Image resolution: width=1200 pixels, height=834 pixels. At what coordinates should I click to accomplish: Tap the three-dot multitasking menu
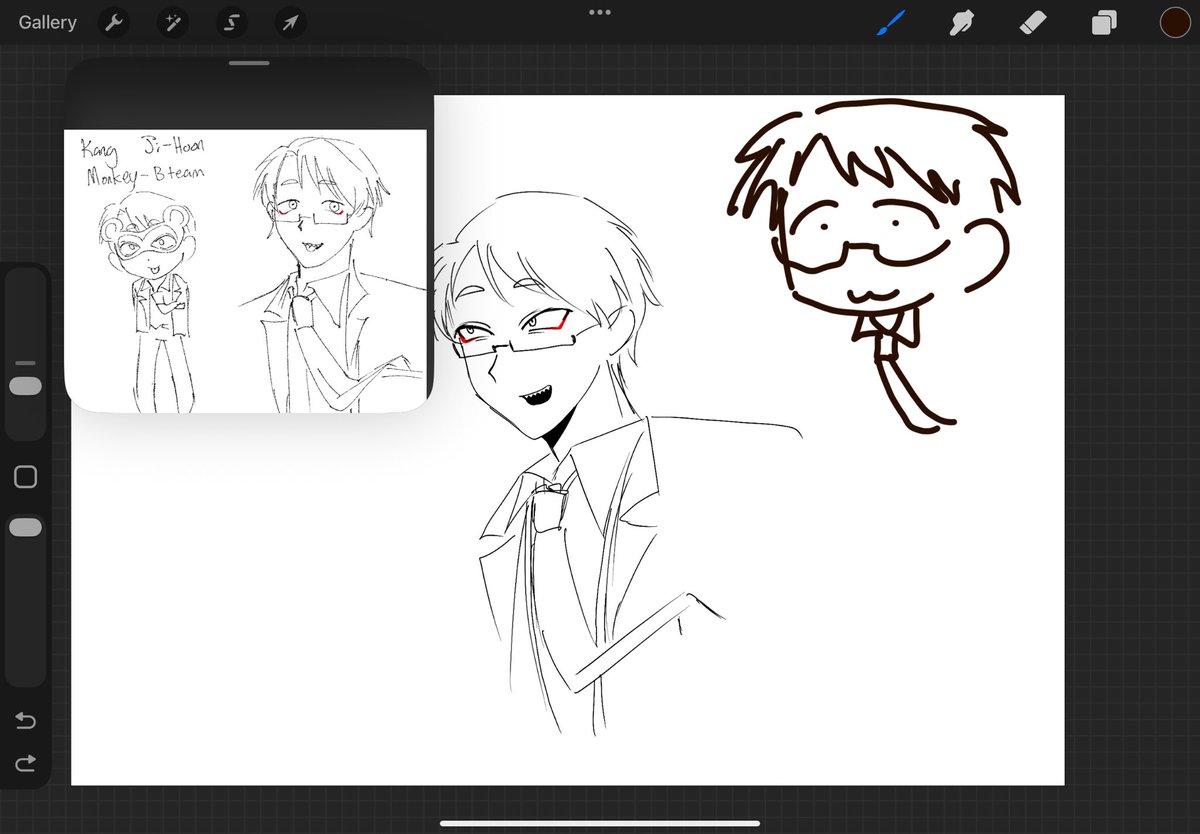coord(600,12)
